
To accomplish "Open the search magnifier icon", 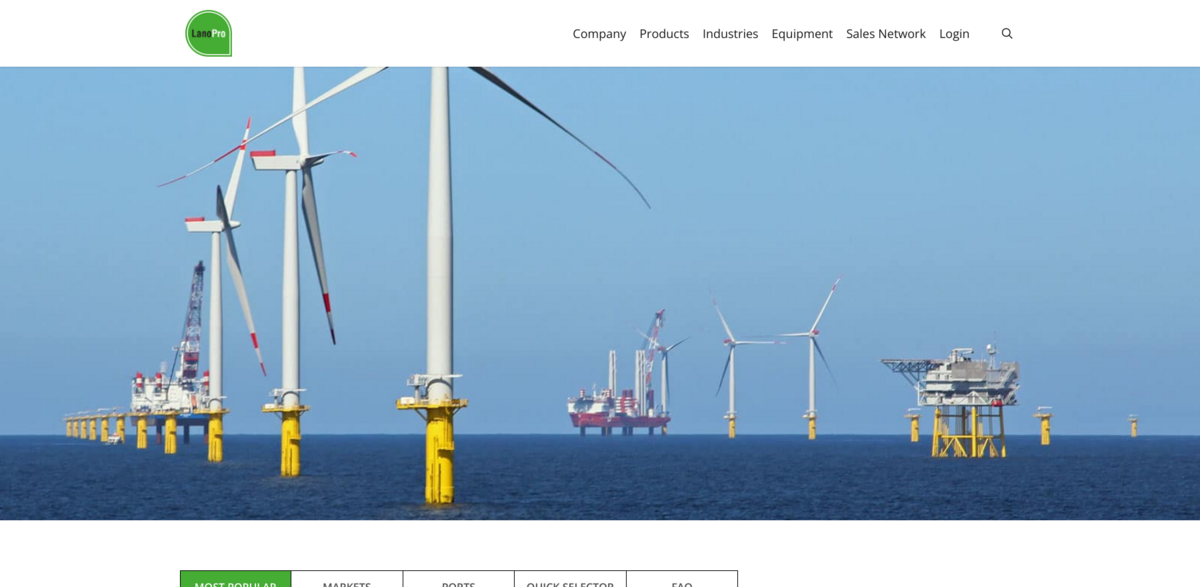I will pos(1007,33).
